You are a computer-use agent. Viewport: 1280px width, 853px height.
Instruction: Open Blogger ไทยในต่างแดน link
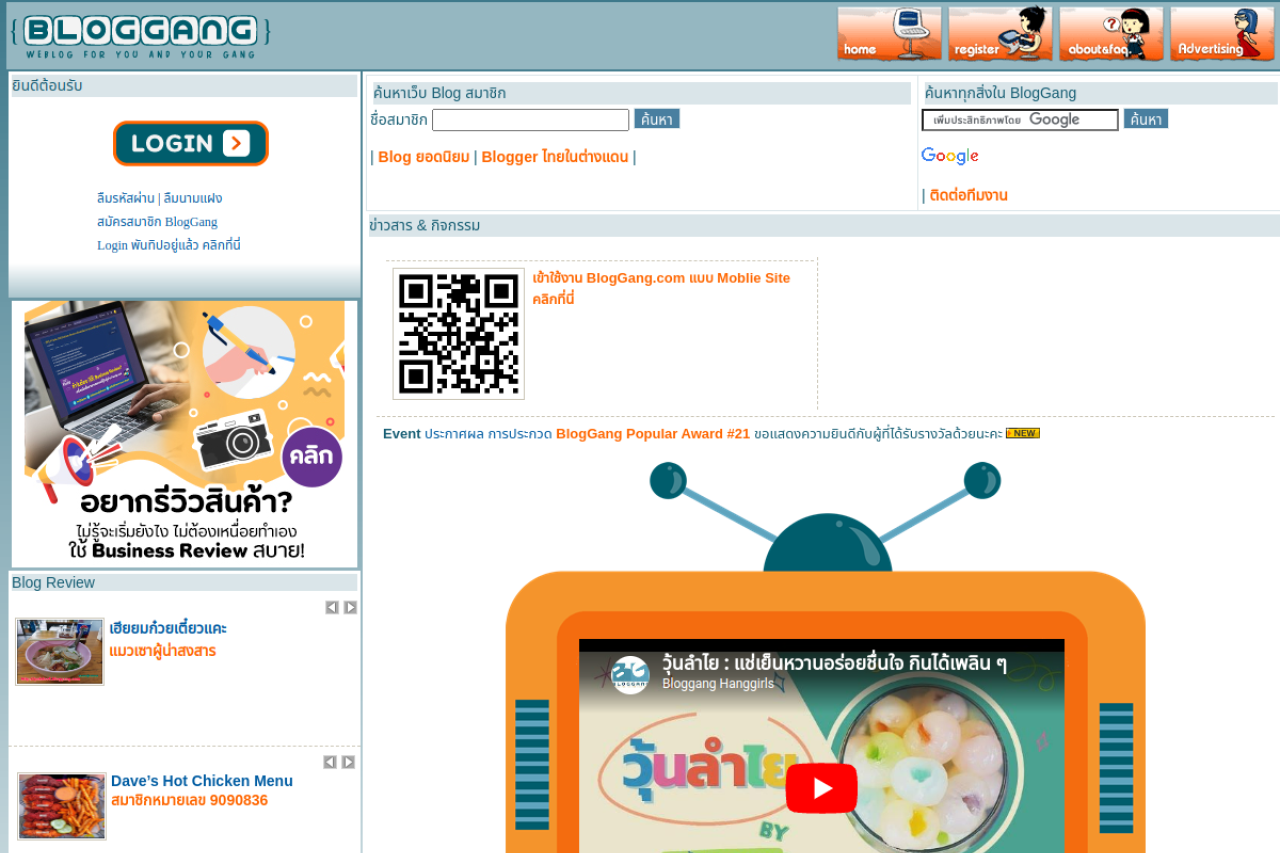(x=555, y=157)
